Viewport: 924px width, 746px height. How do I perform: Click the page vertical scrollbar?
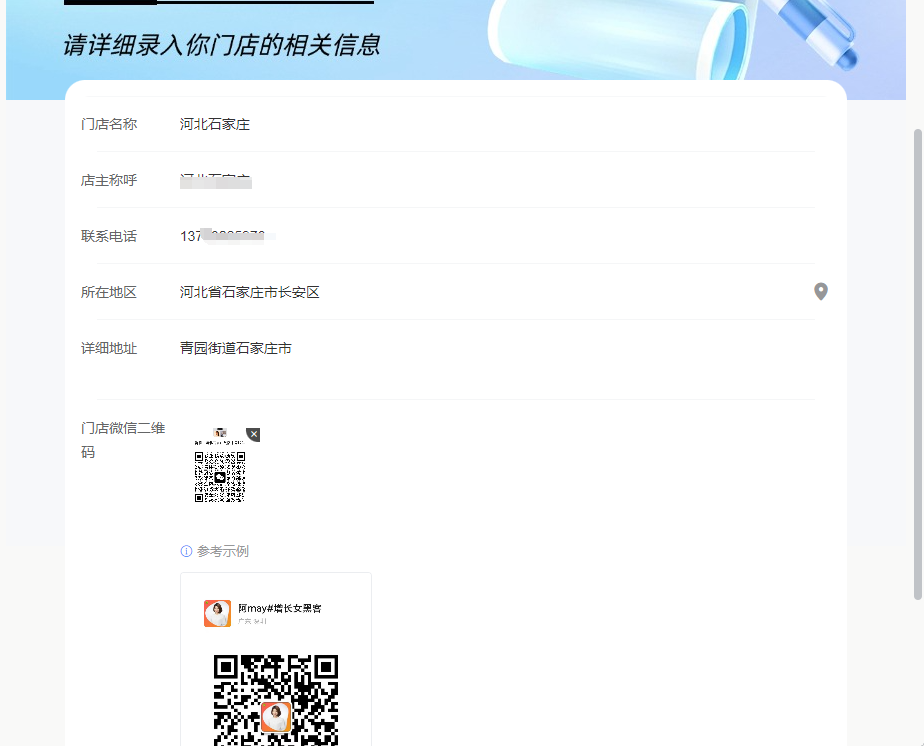click(x=918, y=364)
